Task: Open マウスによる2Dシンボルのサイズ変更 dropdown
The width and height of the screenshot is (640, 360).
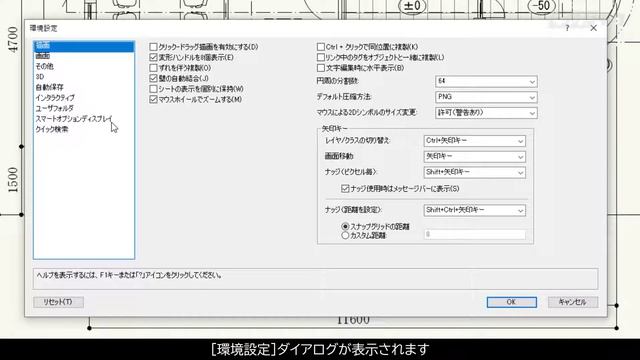Action: point(486,113)
